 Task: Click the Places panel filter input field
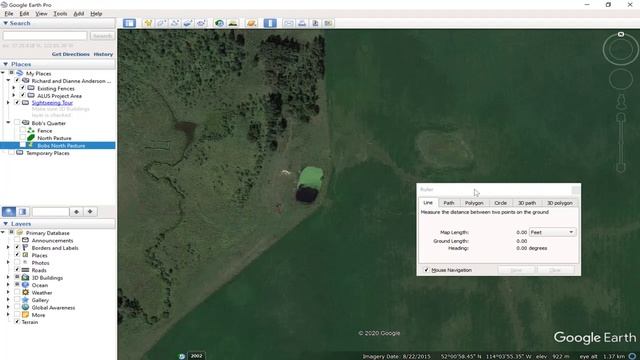pos(51,211)
